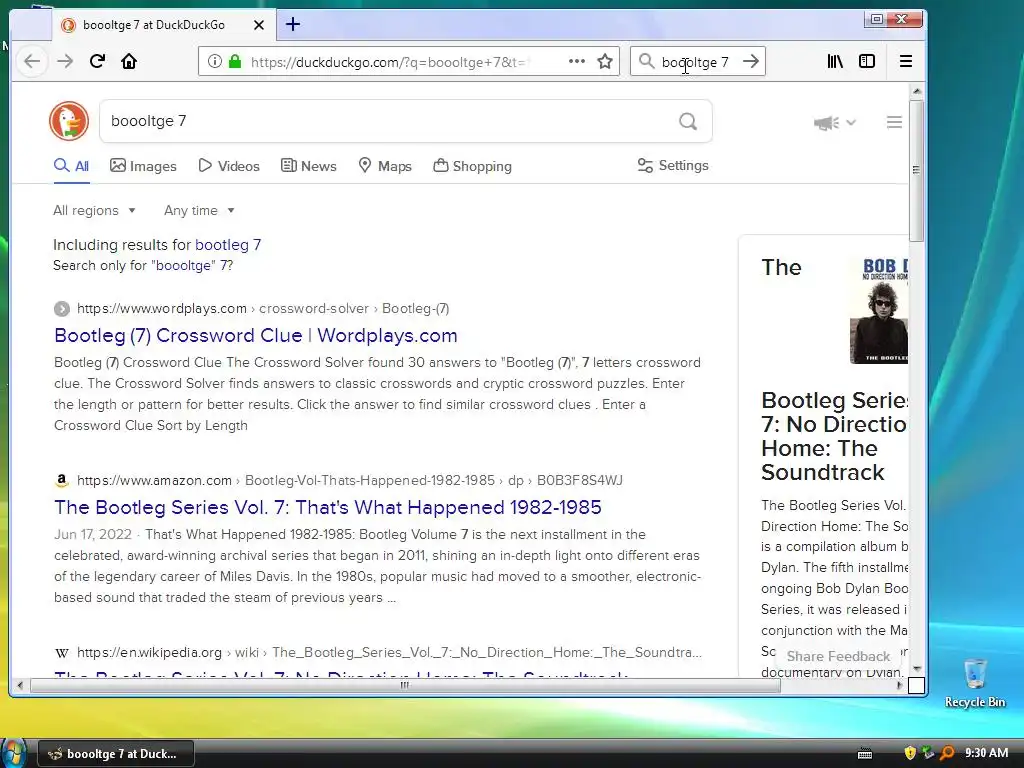1024x768 pixels.
Task: Click the Amazon result favicon
Action: [61, 481]
